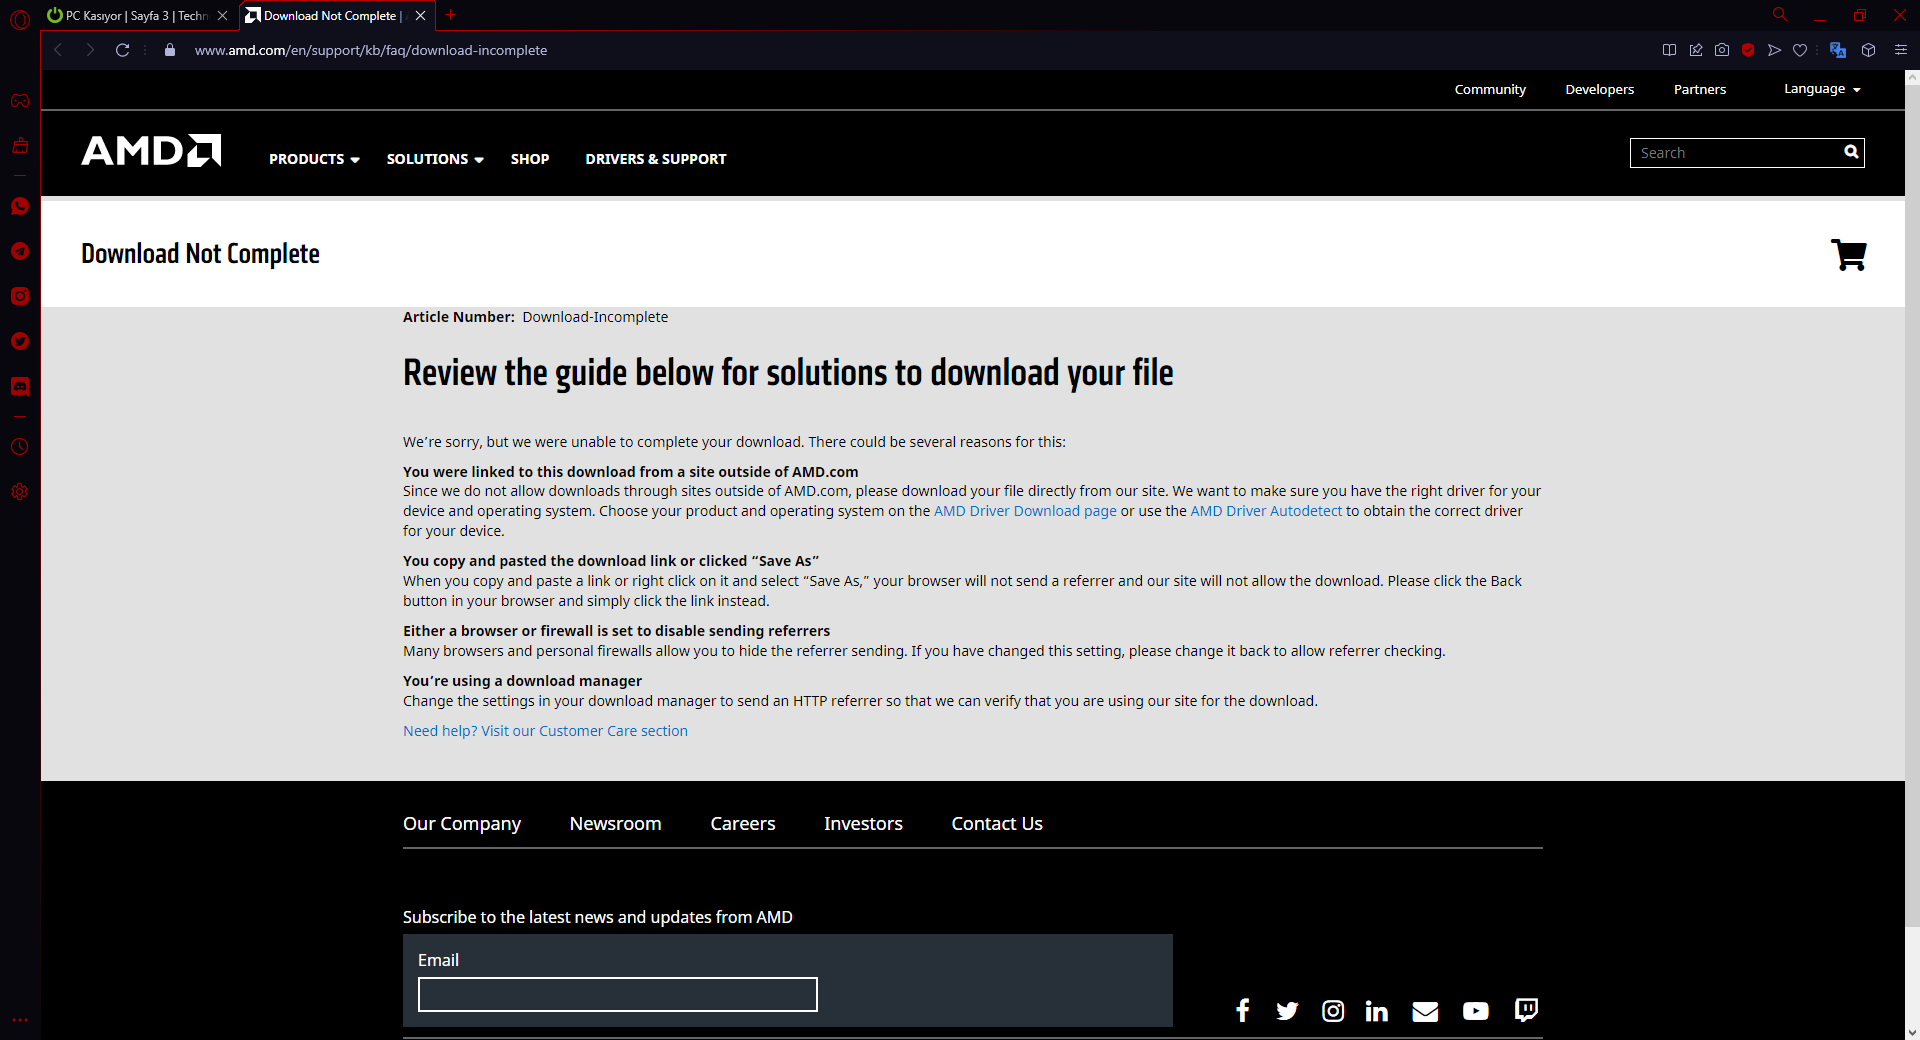The width and height of the screenshot is (1920, 1040).
Task: Open Twitter in the sidebar
Action: pyautogui.click(x=20, y=341)
